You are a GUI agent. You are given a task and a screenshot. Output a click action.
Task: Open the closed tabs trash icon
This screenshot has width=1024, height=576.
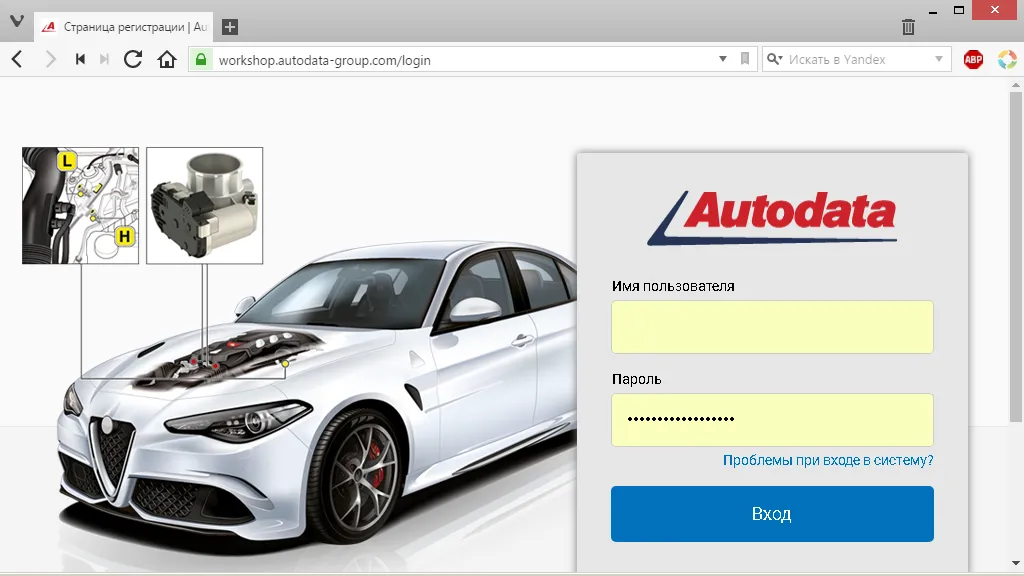pyautogui.click(x=908, y=27)
